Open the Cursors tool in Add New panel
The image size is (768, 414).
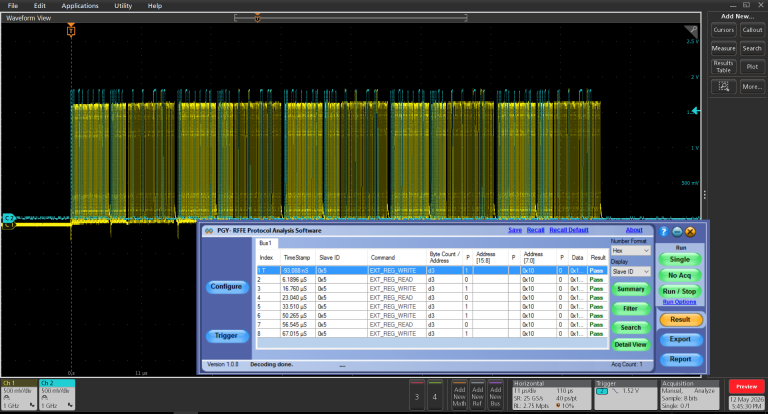pos(723,30)
